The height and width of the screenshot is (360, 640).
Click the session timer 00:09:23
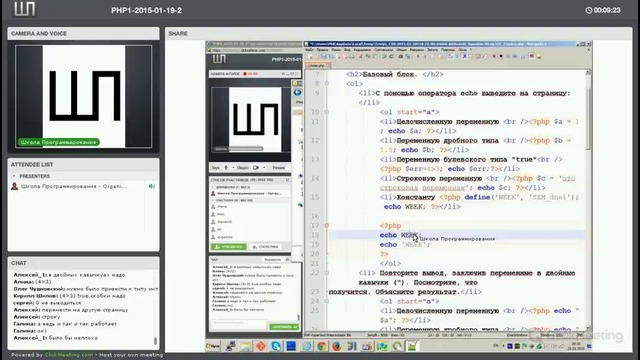(x=607, y=10)
